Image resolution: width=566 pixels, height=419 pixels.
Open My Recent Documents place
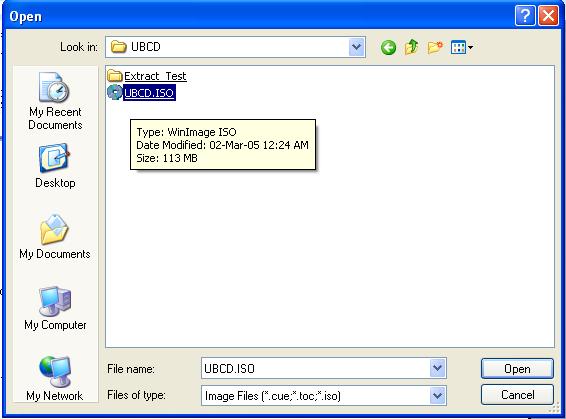point(55,101)
